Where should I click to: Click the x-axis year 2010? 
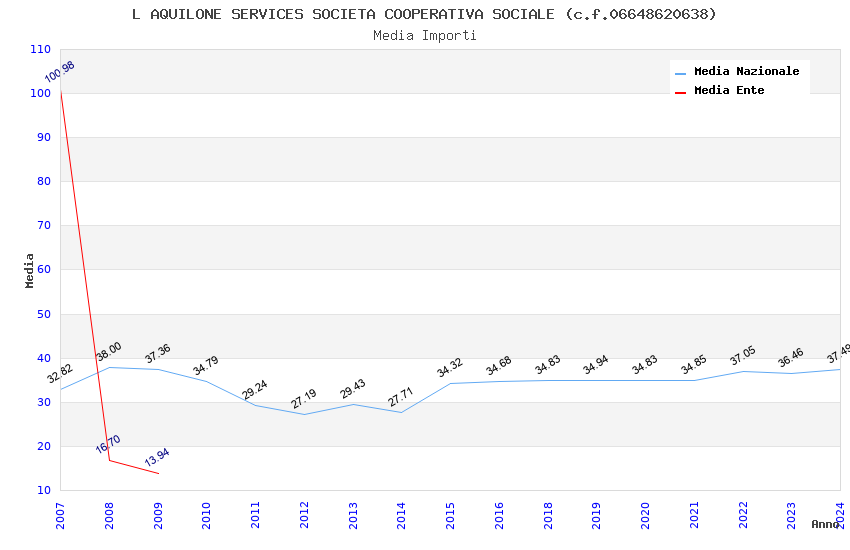click(x=207, y=515)
